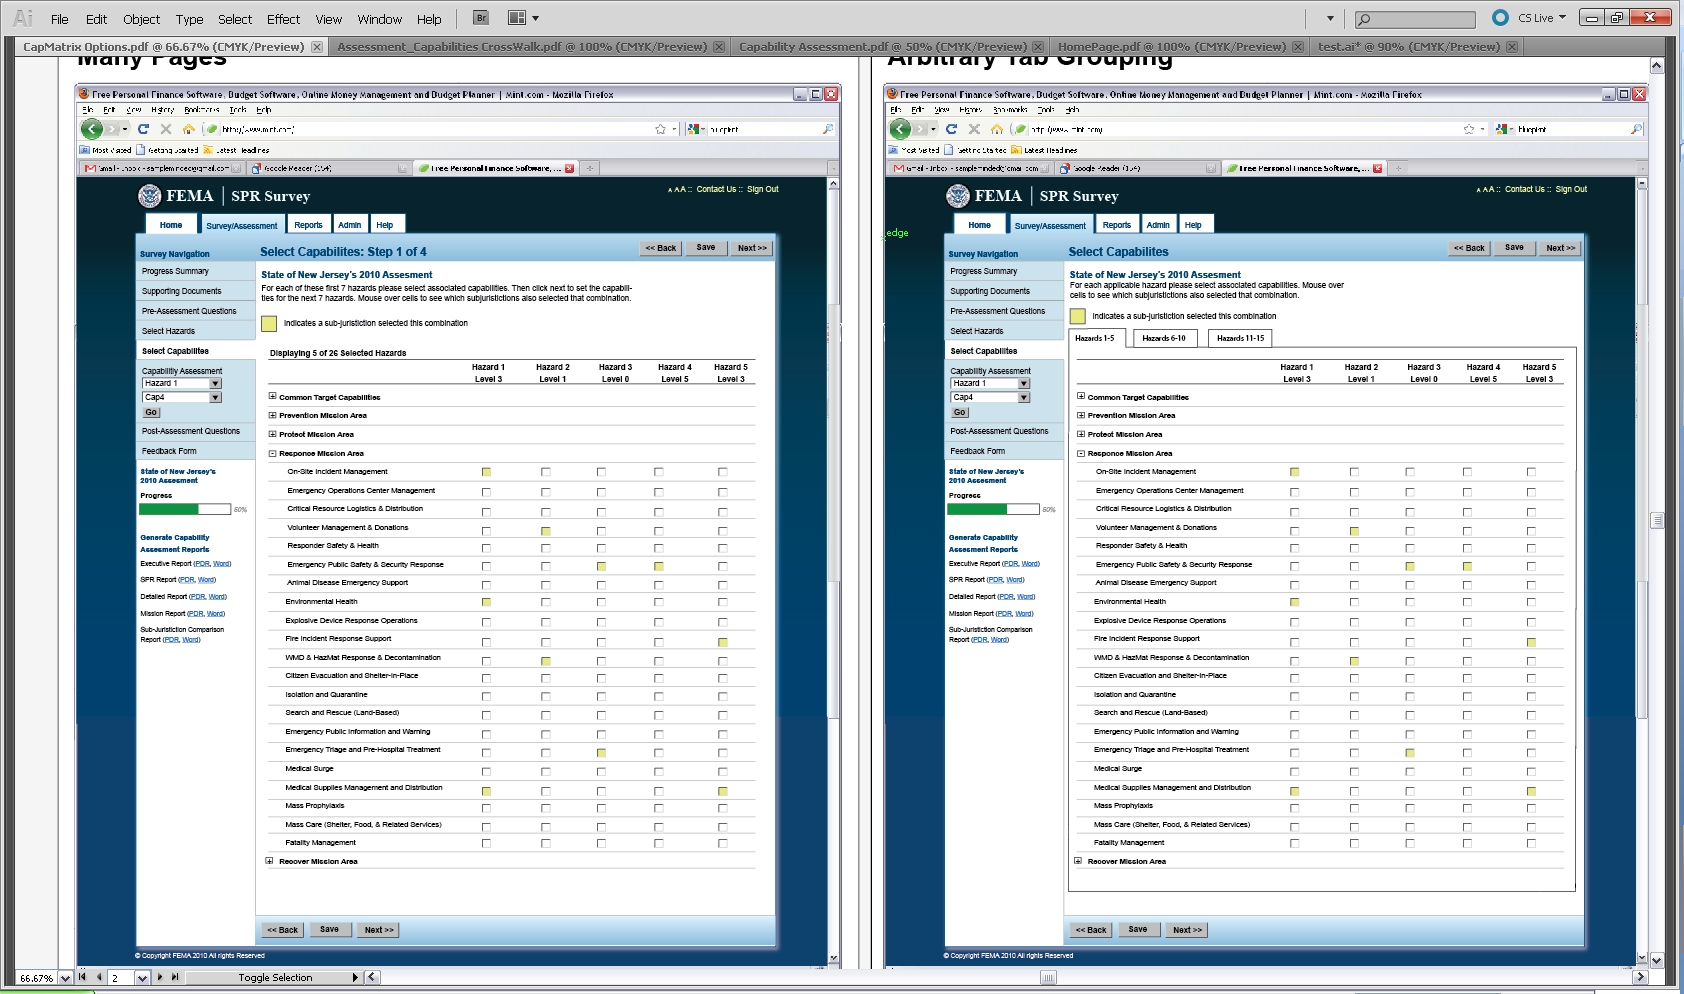
Task: Toggle Fatality Management Hazard 4 checkbox, left mockup
Action: [x=658, y=843]
